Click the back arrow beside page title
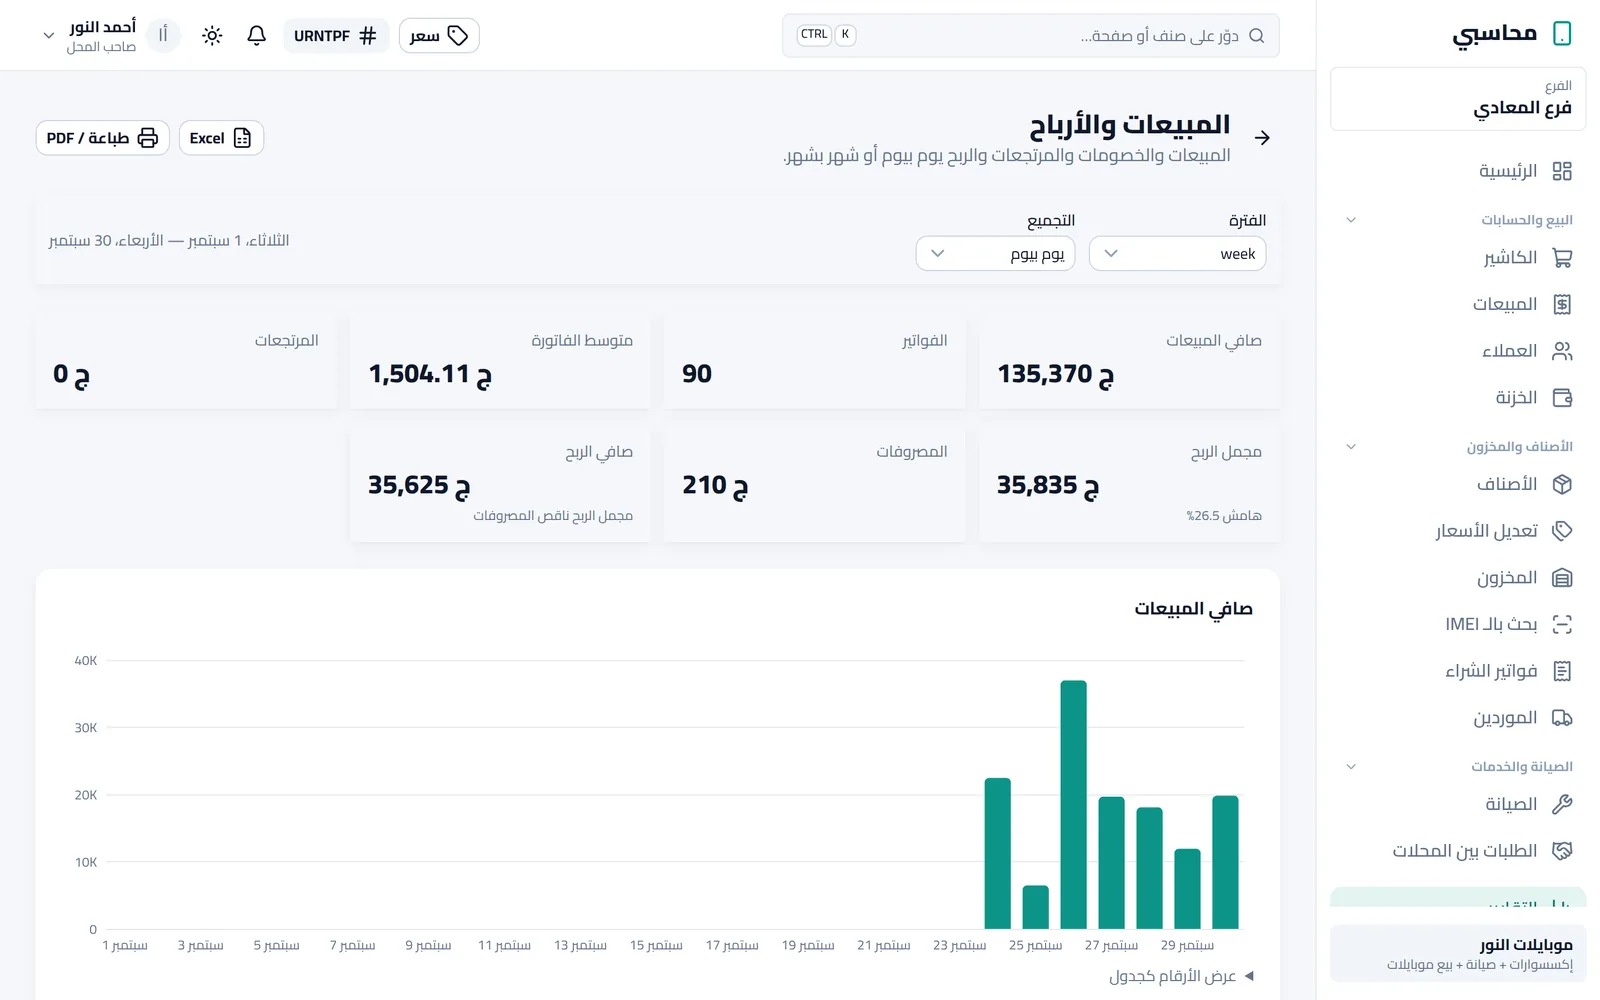Screen dimensions: 1600x1000 1262,138
